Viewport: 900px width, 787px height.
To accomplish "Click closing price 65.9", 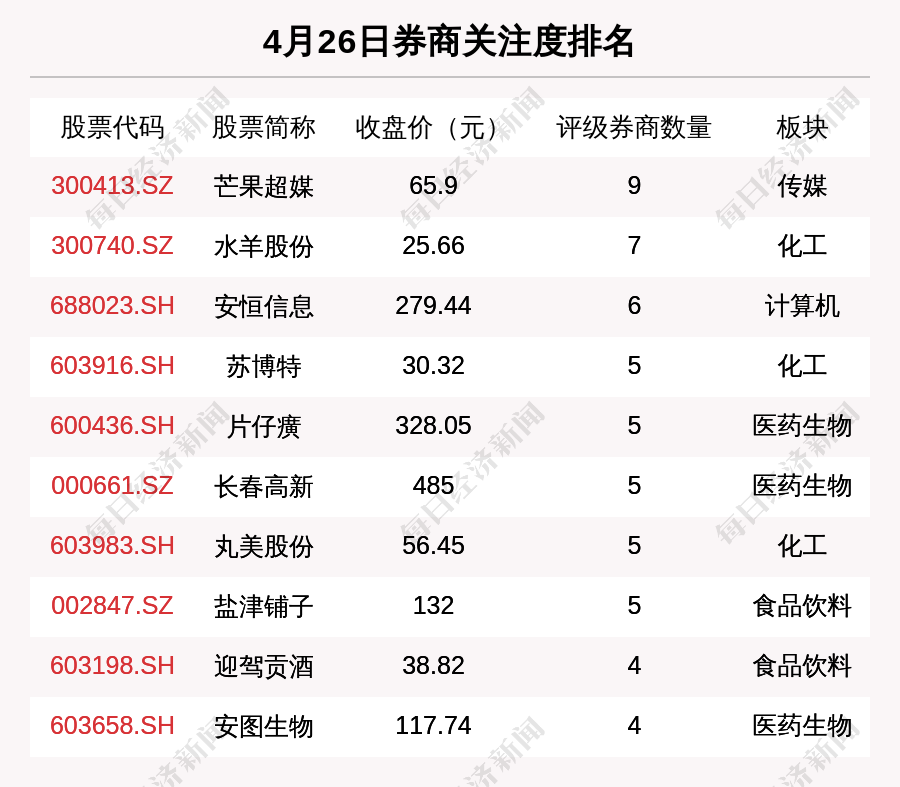I will click(x=433, y=185).
